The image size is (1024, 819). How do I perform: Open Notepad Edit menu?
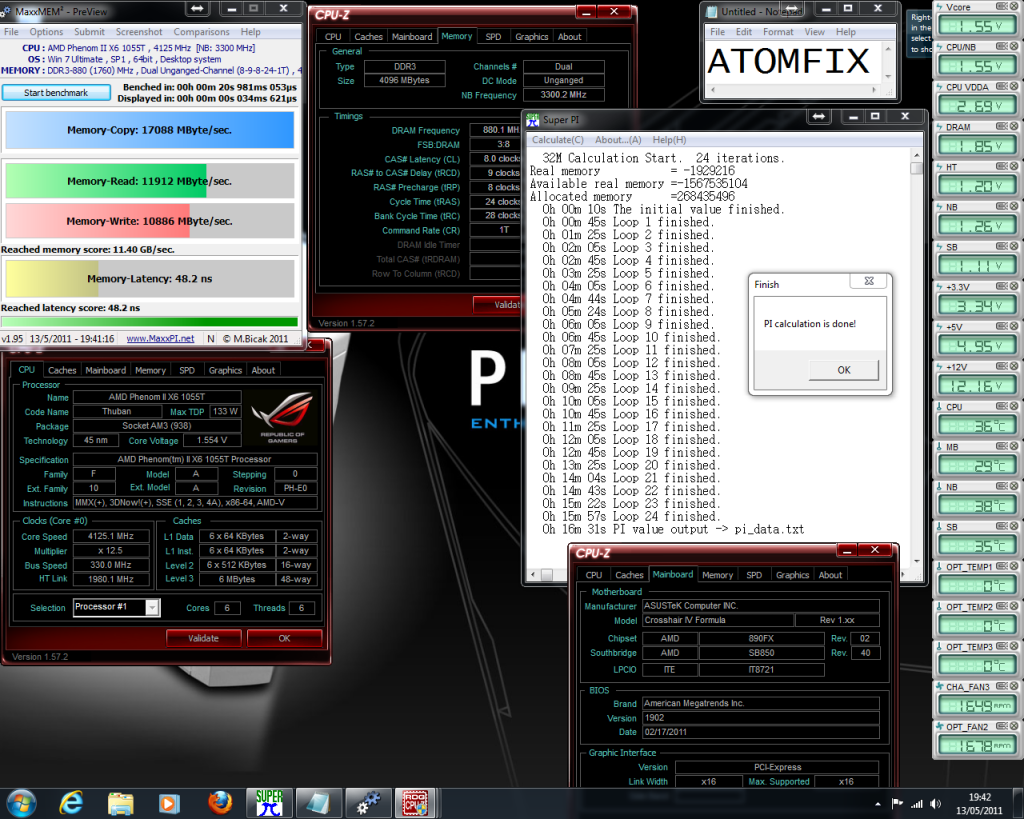coord(744,32)
